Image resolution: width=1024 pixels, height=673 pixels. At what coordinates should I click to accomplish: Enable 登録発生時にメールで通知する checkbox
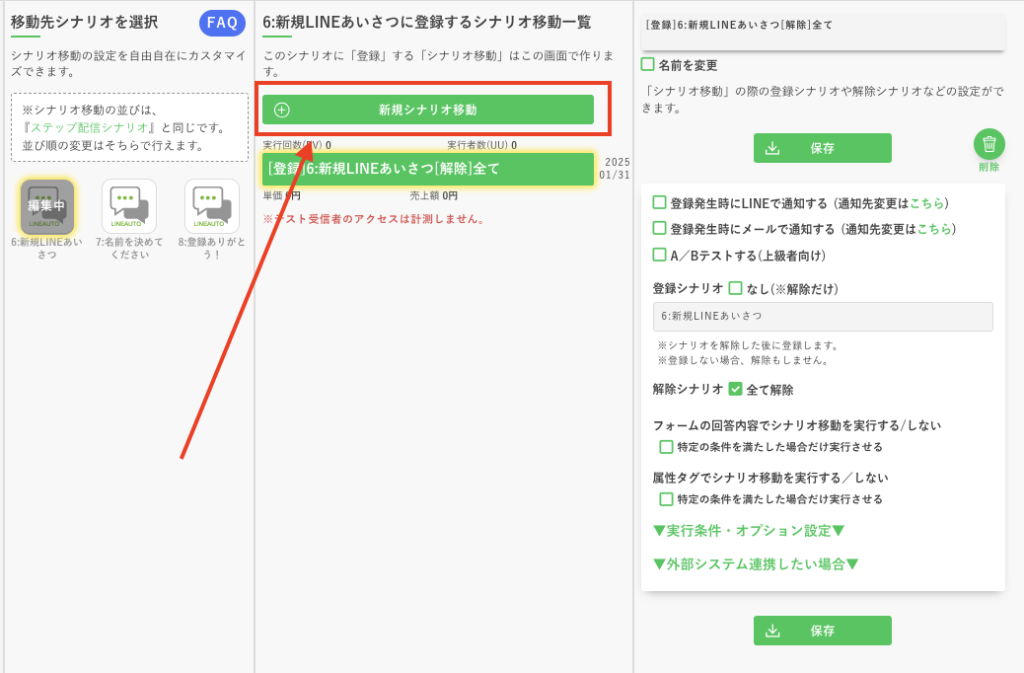point(659,229)
